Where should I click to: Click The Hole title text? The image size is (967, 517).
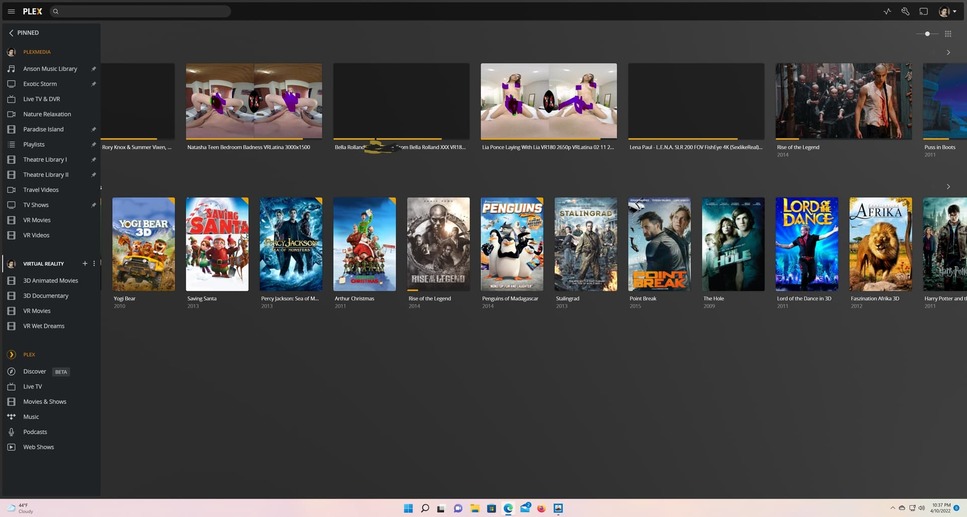714,299
